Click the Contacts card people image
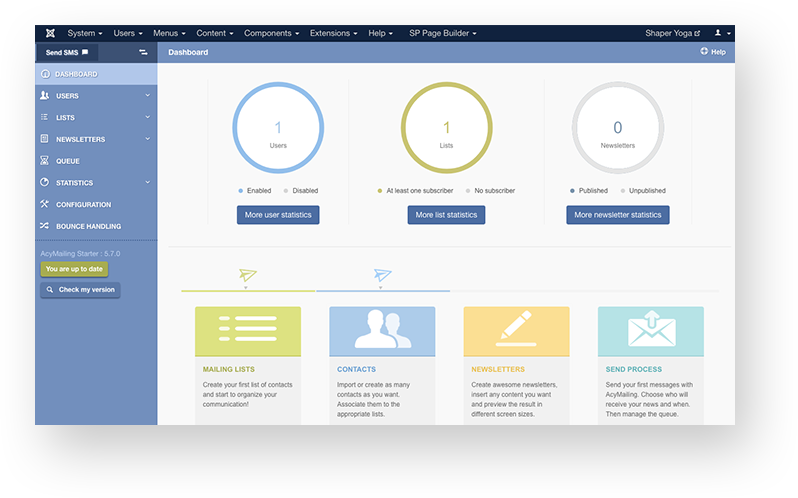This screenshot has height=498, width=798. (x=382, y=331)
